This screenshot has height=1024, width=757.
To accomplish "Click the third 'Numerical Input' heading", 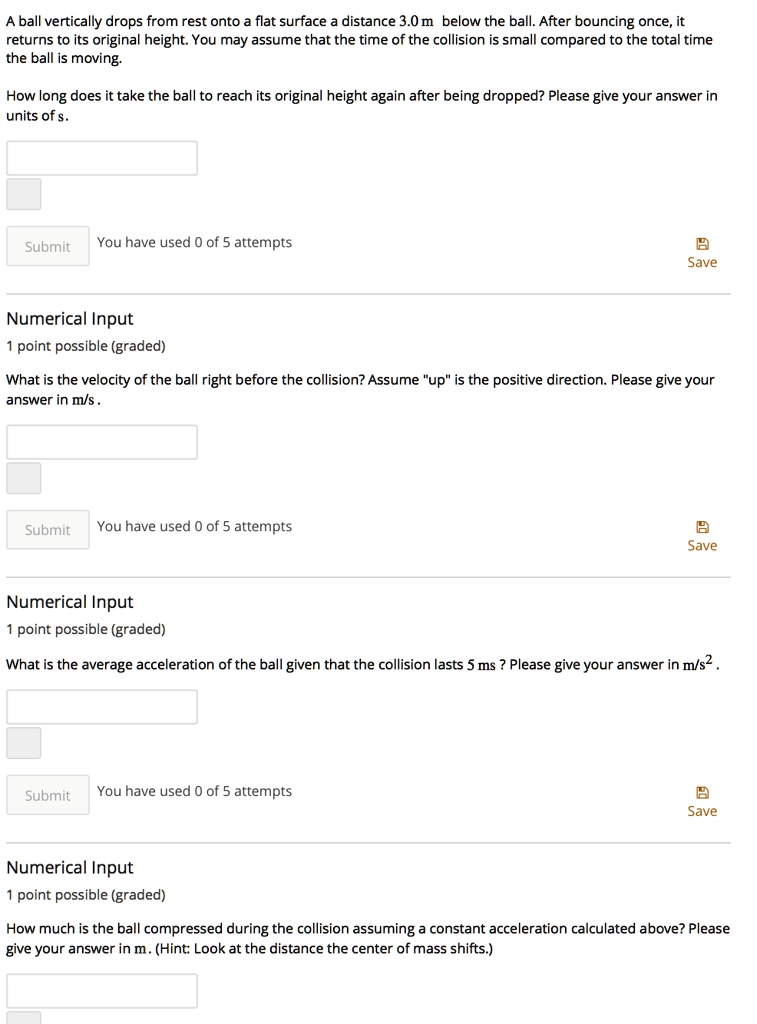I will click(x=70, y=868).
